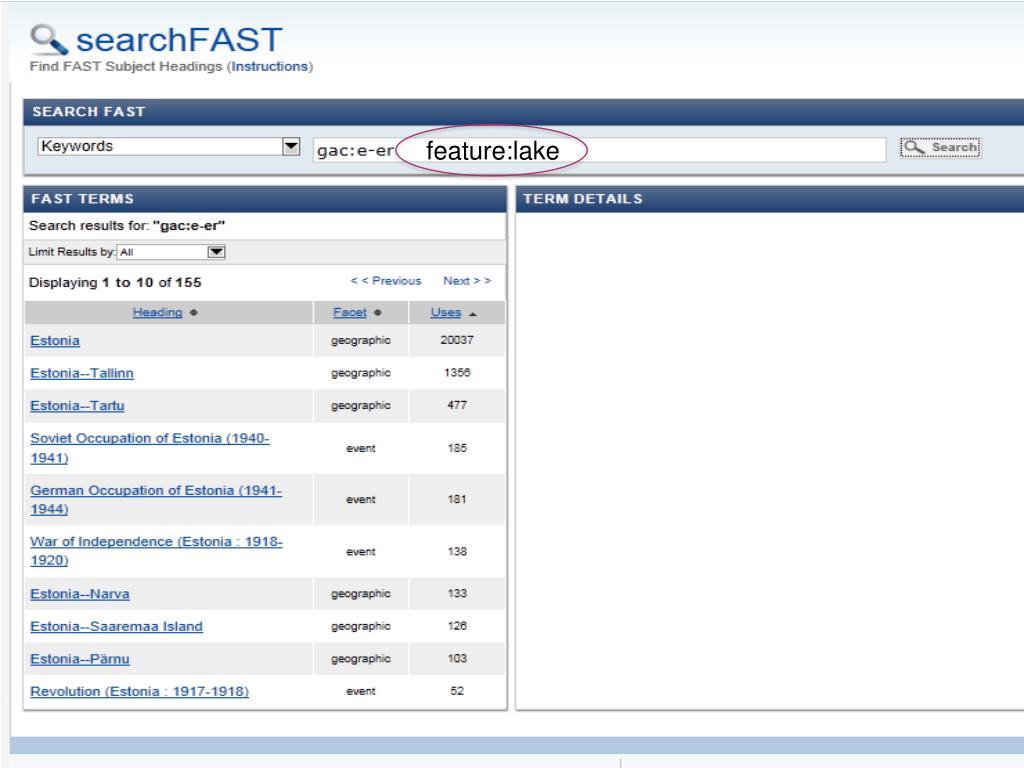The image size is (1024, 768).
Task: Open the Keywords search type dropdown
Action: coord(169,146)
